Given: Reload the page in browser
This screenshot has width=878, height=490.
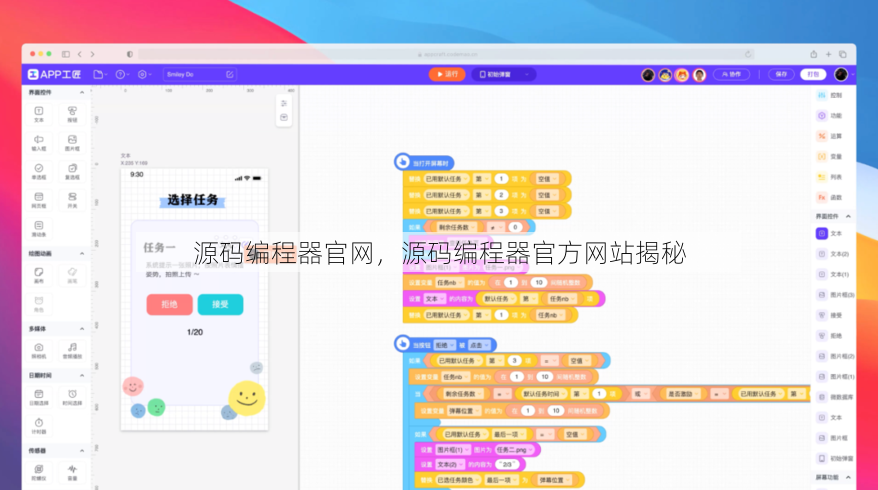Looking at the screenshot, I should [x=748, y=54].
